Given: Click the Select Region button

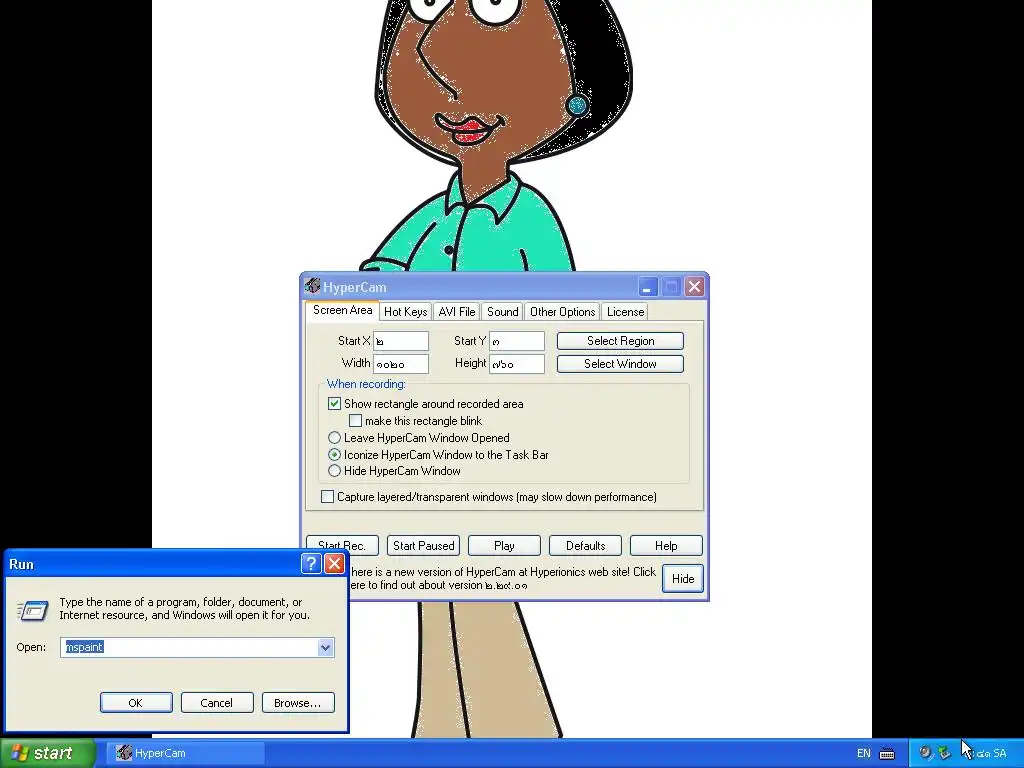Looking at the screenshot, I should click(x=620, y=341).
